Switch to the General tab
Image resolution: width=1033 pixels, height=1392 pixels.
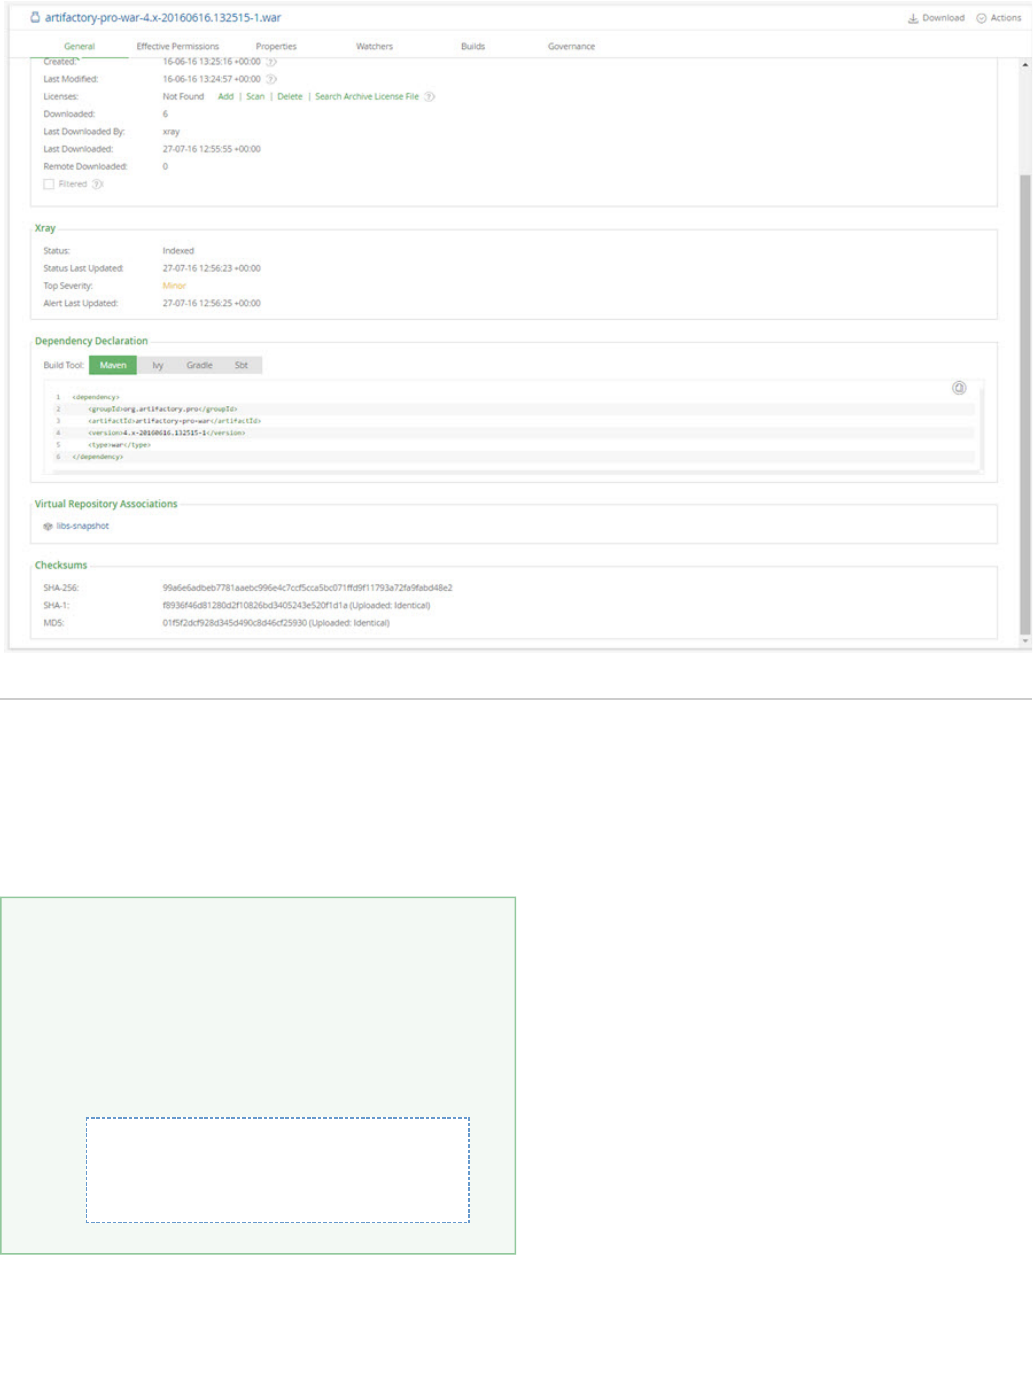pyautogui.click(x=79, y=47)
